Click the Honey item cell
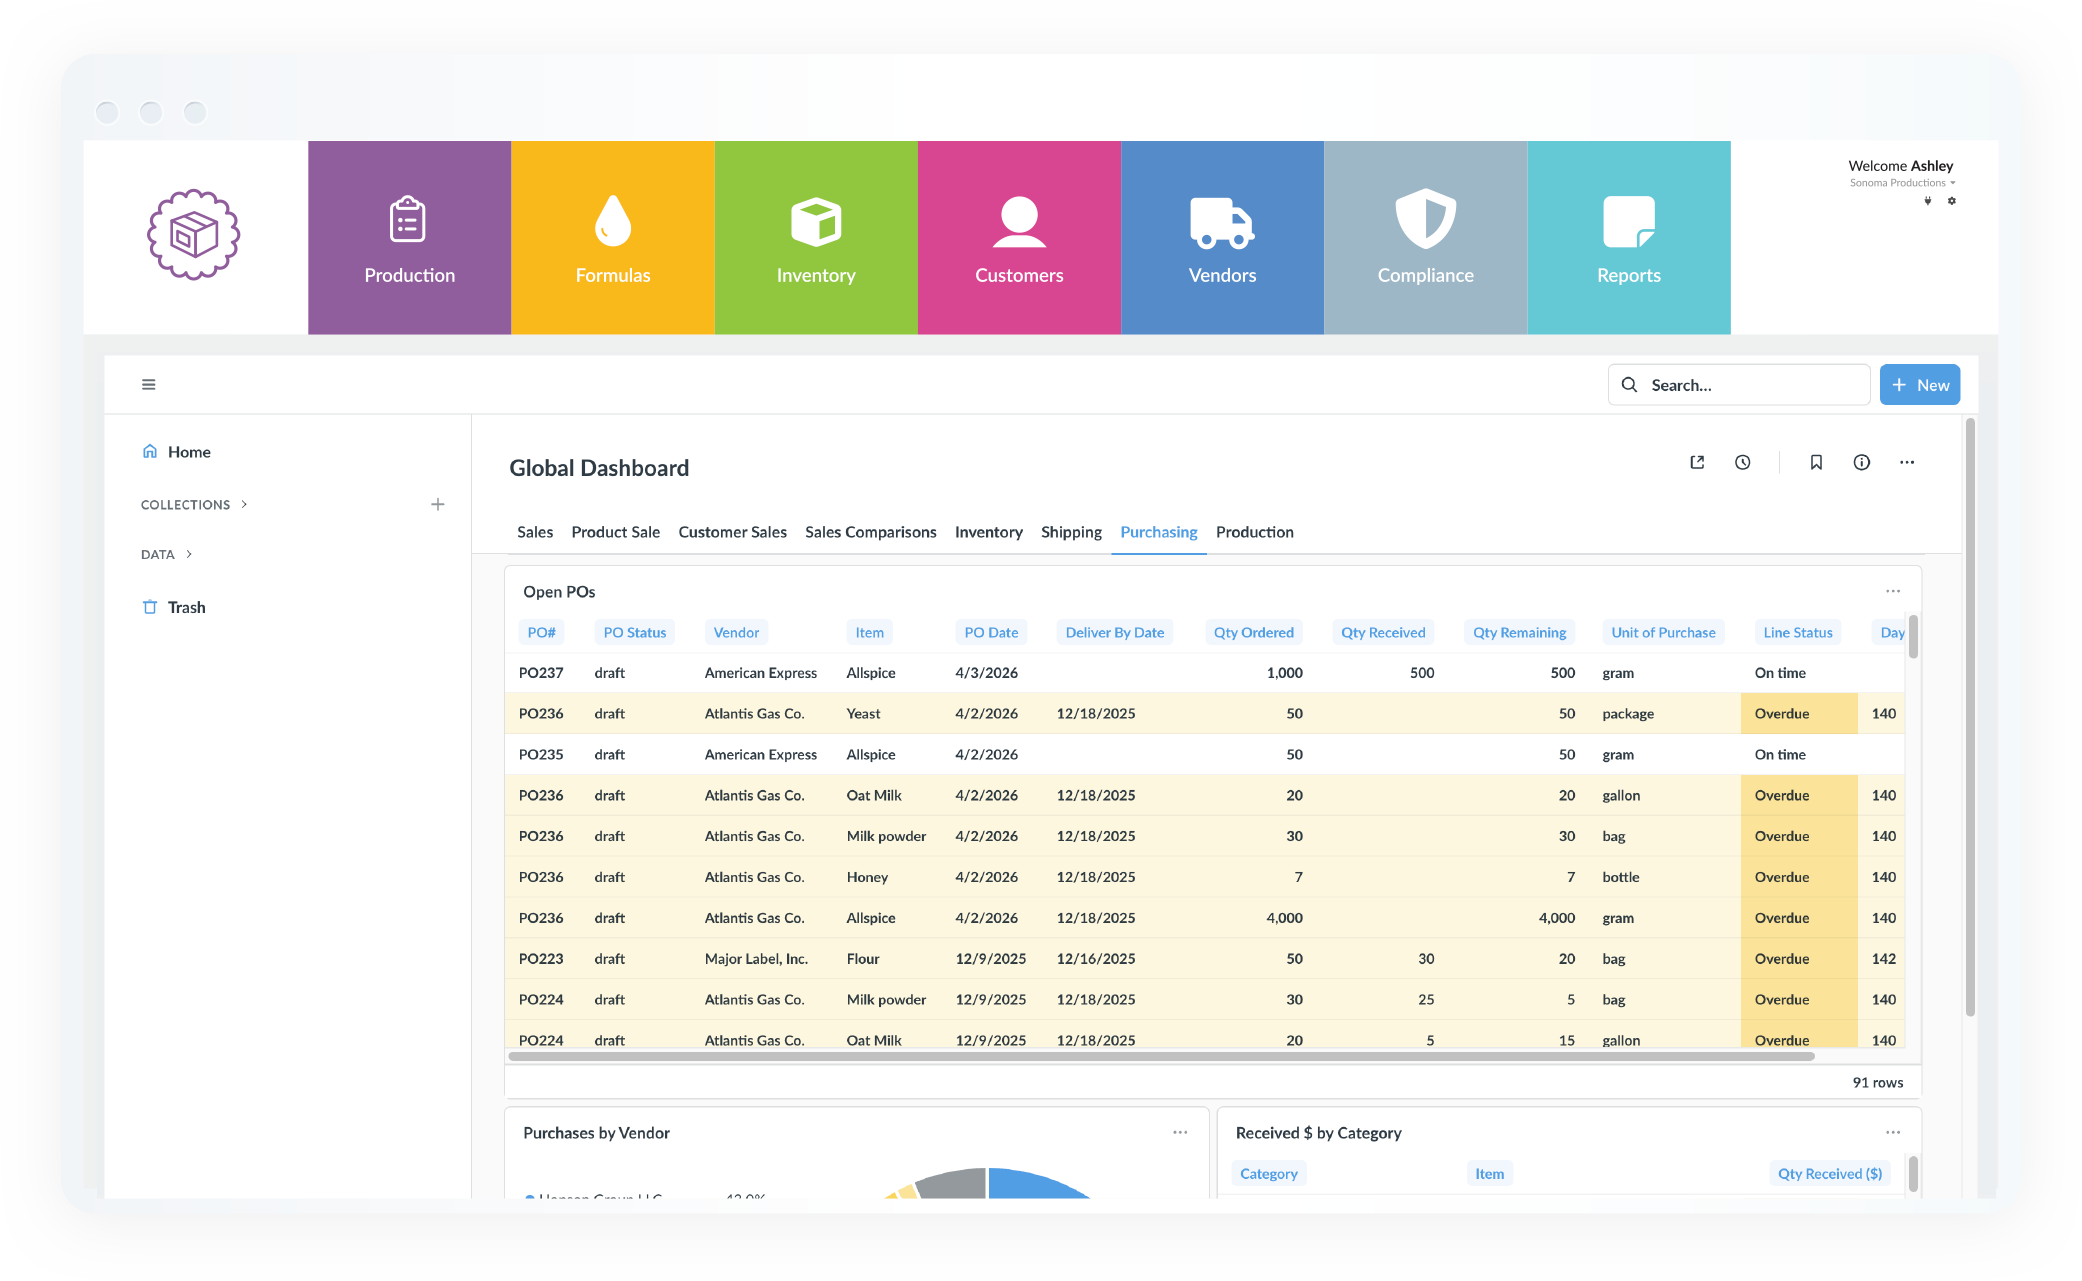The image size is (2082, 1281). click(x=867, y=877)
